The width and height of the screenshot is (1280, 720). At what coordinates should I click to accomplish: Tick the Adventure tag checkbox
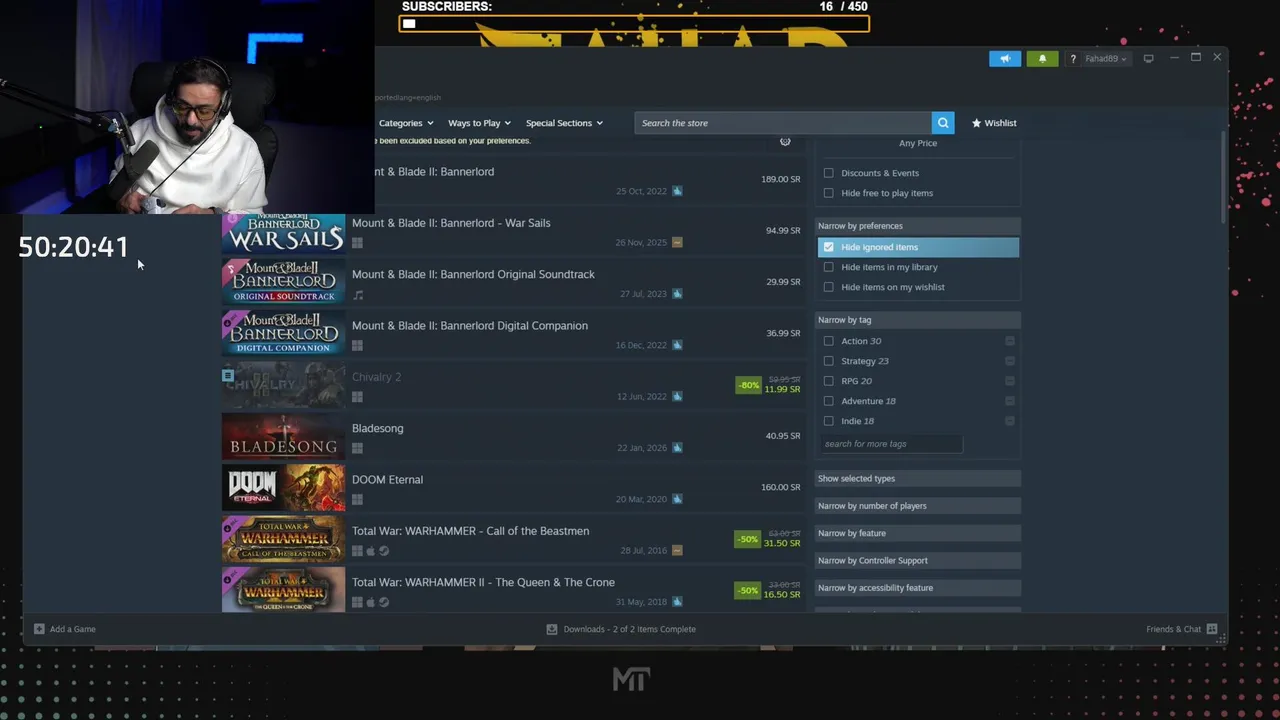click(x=828, y=401)
